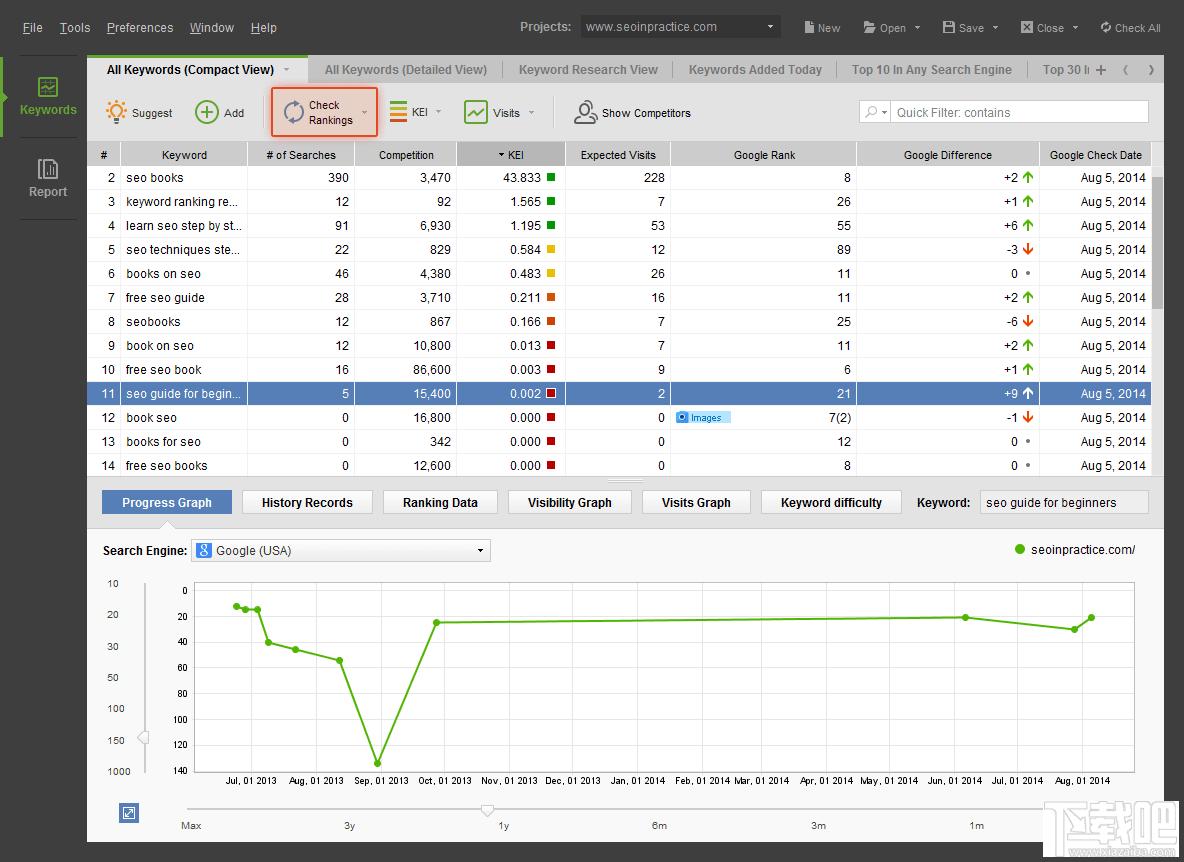This screenshot has width=1184, height=862.
Task: Switch to Top 10 In Any Search Engine tab
Action: pyautogui.click(x=932, y=69)
